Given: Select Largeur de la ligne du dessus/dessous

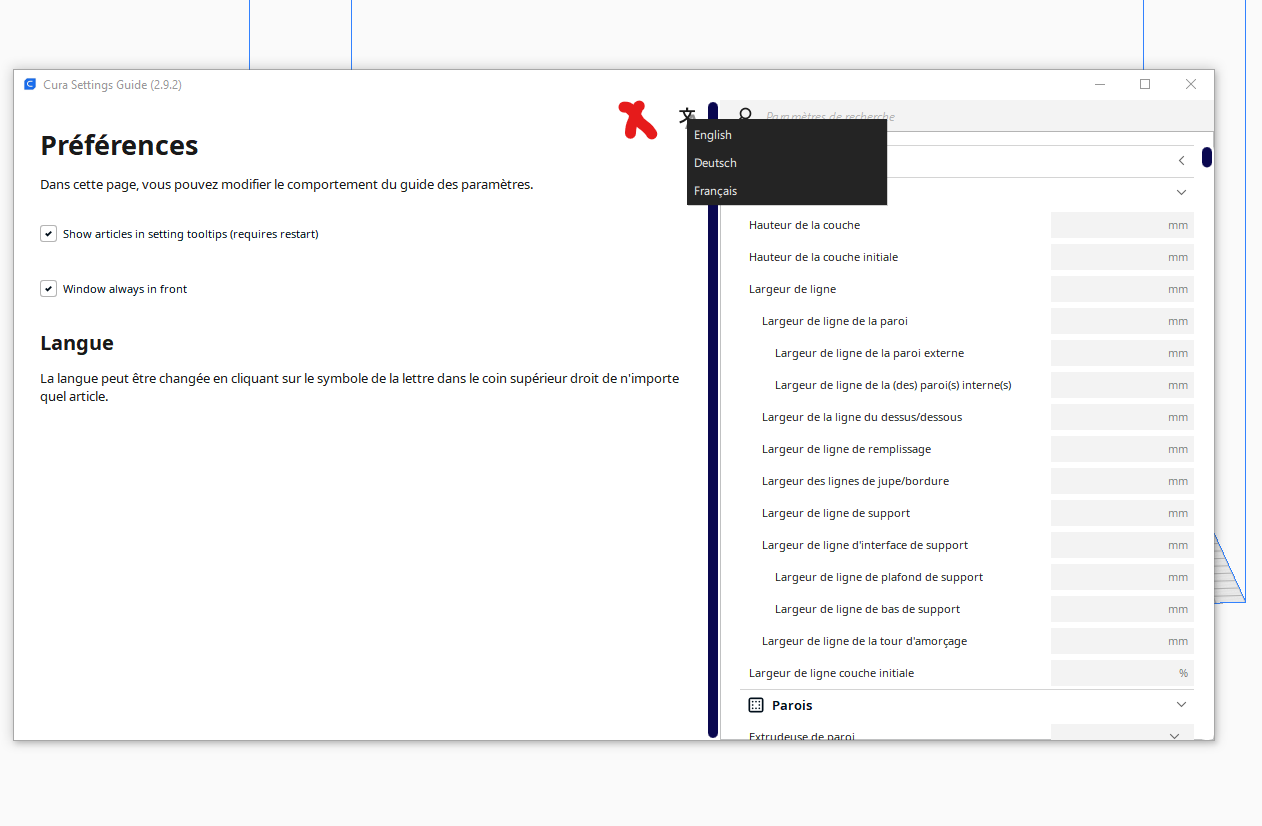Looking at the screenshot, I should pyautogui.click(x=862, y=417).
